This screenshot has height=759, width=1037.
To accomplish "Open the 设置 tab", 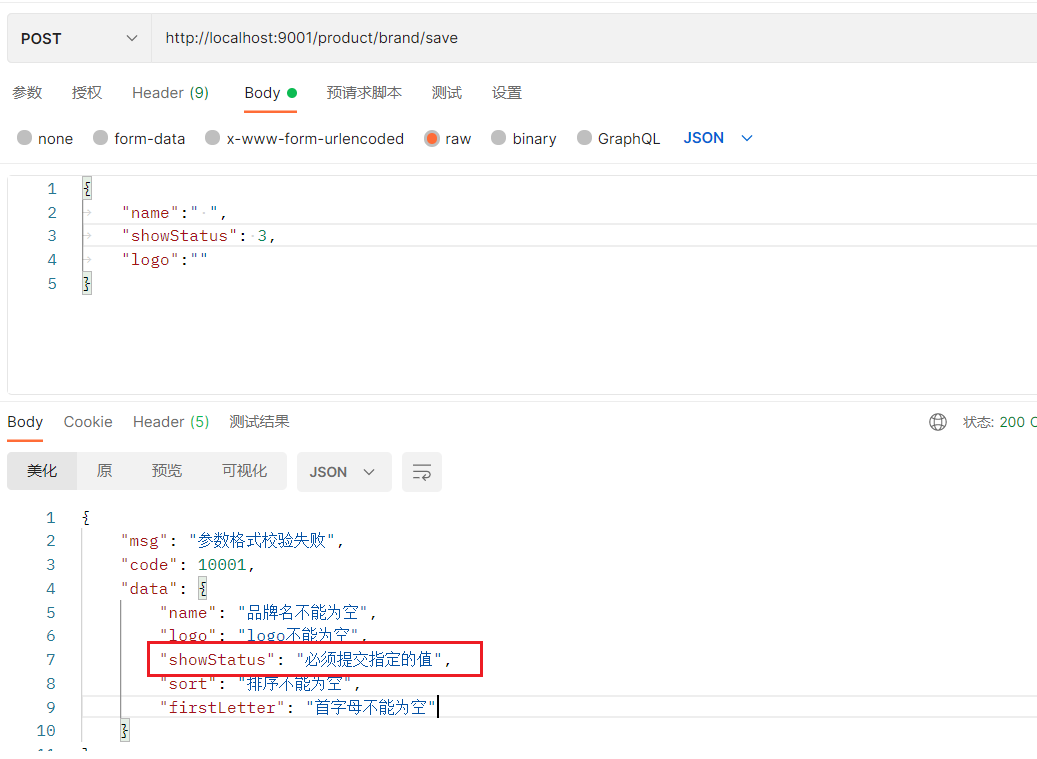I will pyautogui.click(x=507, y=93).
